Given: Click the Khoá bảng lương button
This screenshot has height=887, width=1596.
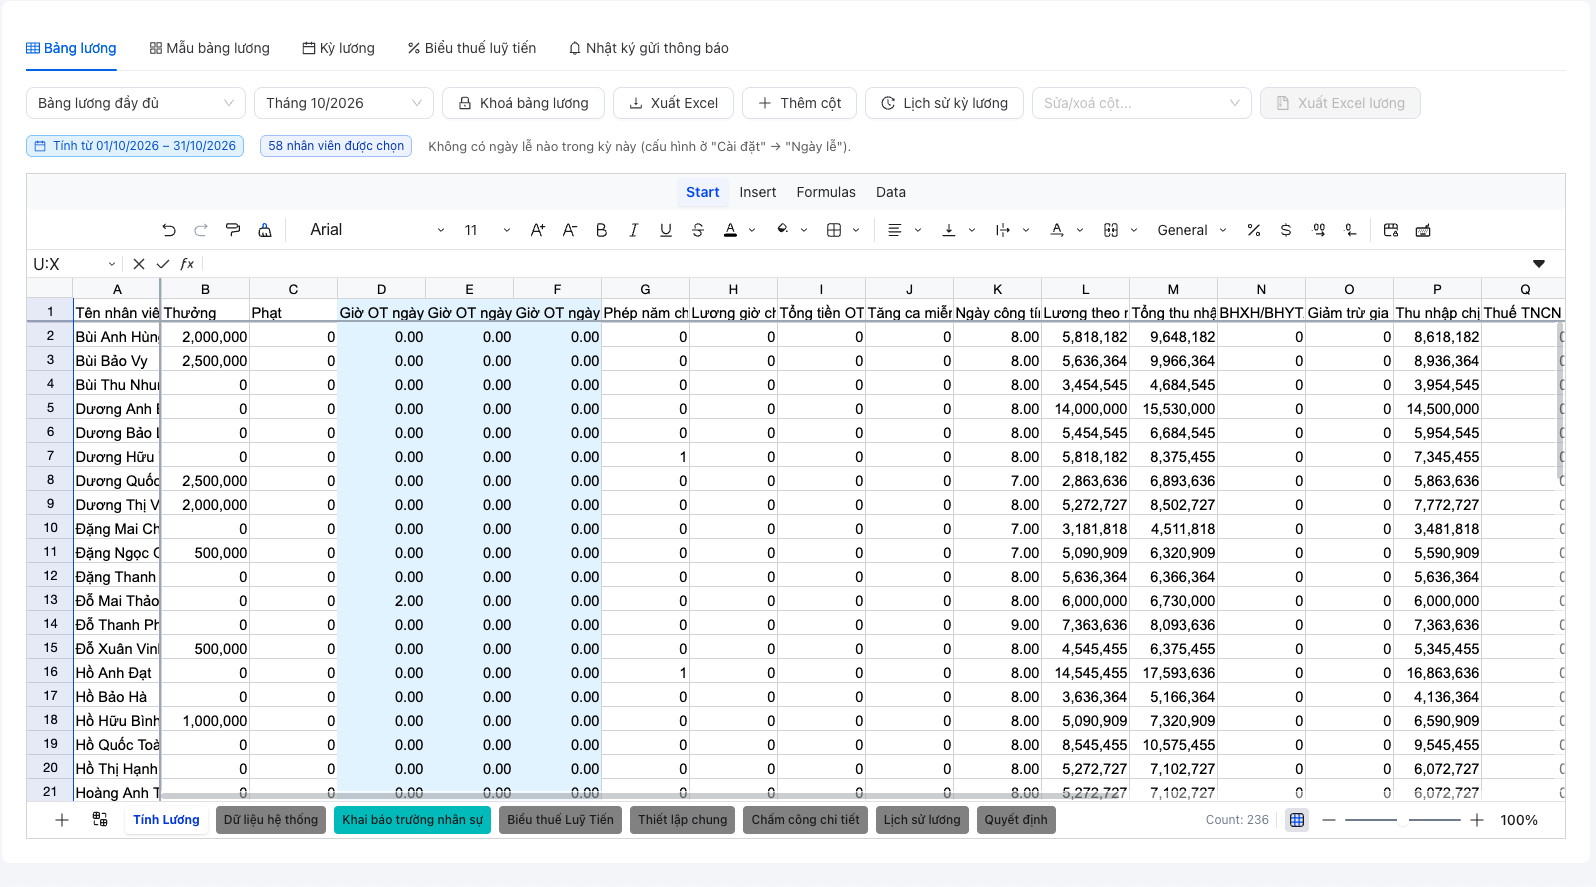Looking at the screenshot, I should point(523,103).
